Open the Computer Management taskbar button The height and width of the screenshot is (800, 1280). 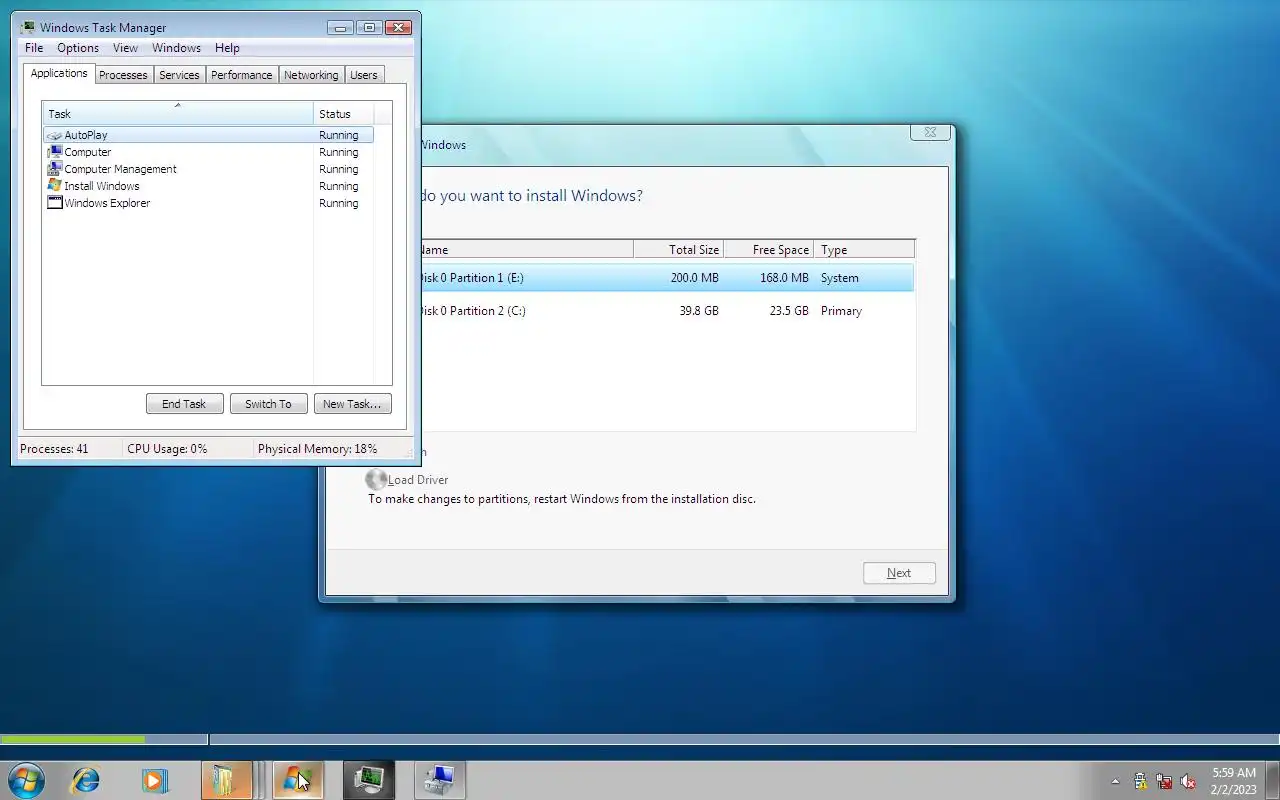coord(439,780)
